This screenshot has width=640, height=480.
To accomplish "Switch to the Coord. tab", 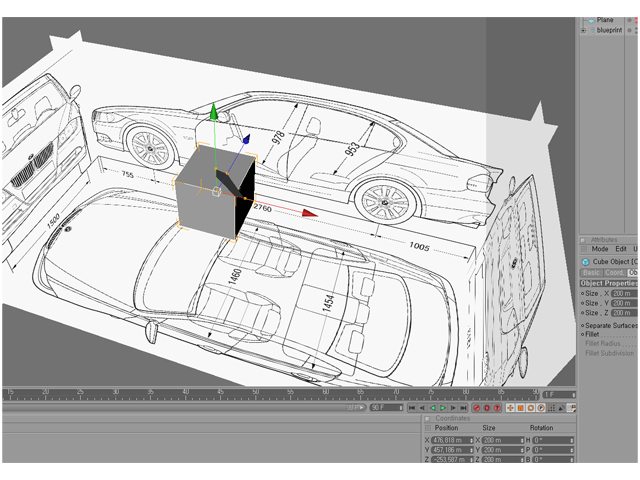I will [x=615, y=272].
